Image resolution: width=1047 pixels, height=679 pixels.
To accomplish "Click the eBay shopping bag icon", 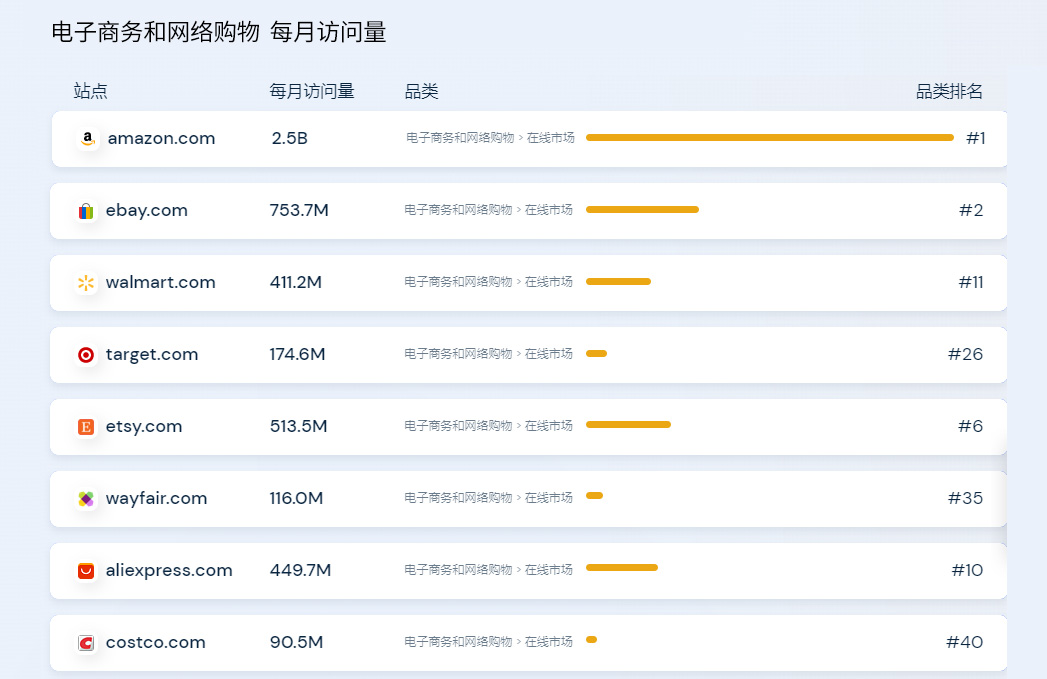I will 86,211.
